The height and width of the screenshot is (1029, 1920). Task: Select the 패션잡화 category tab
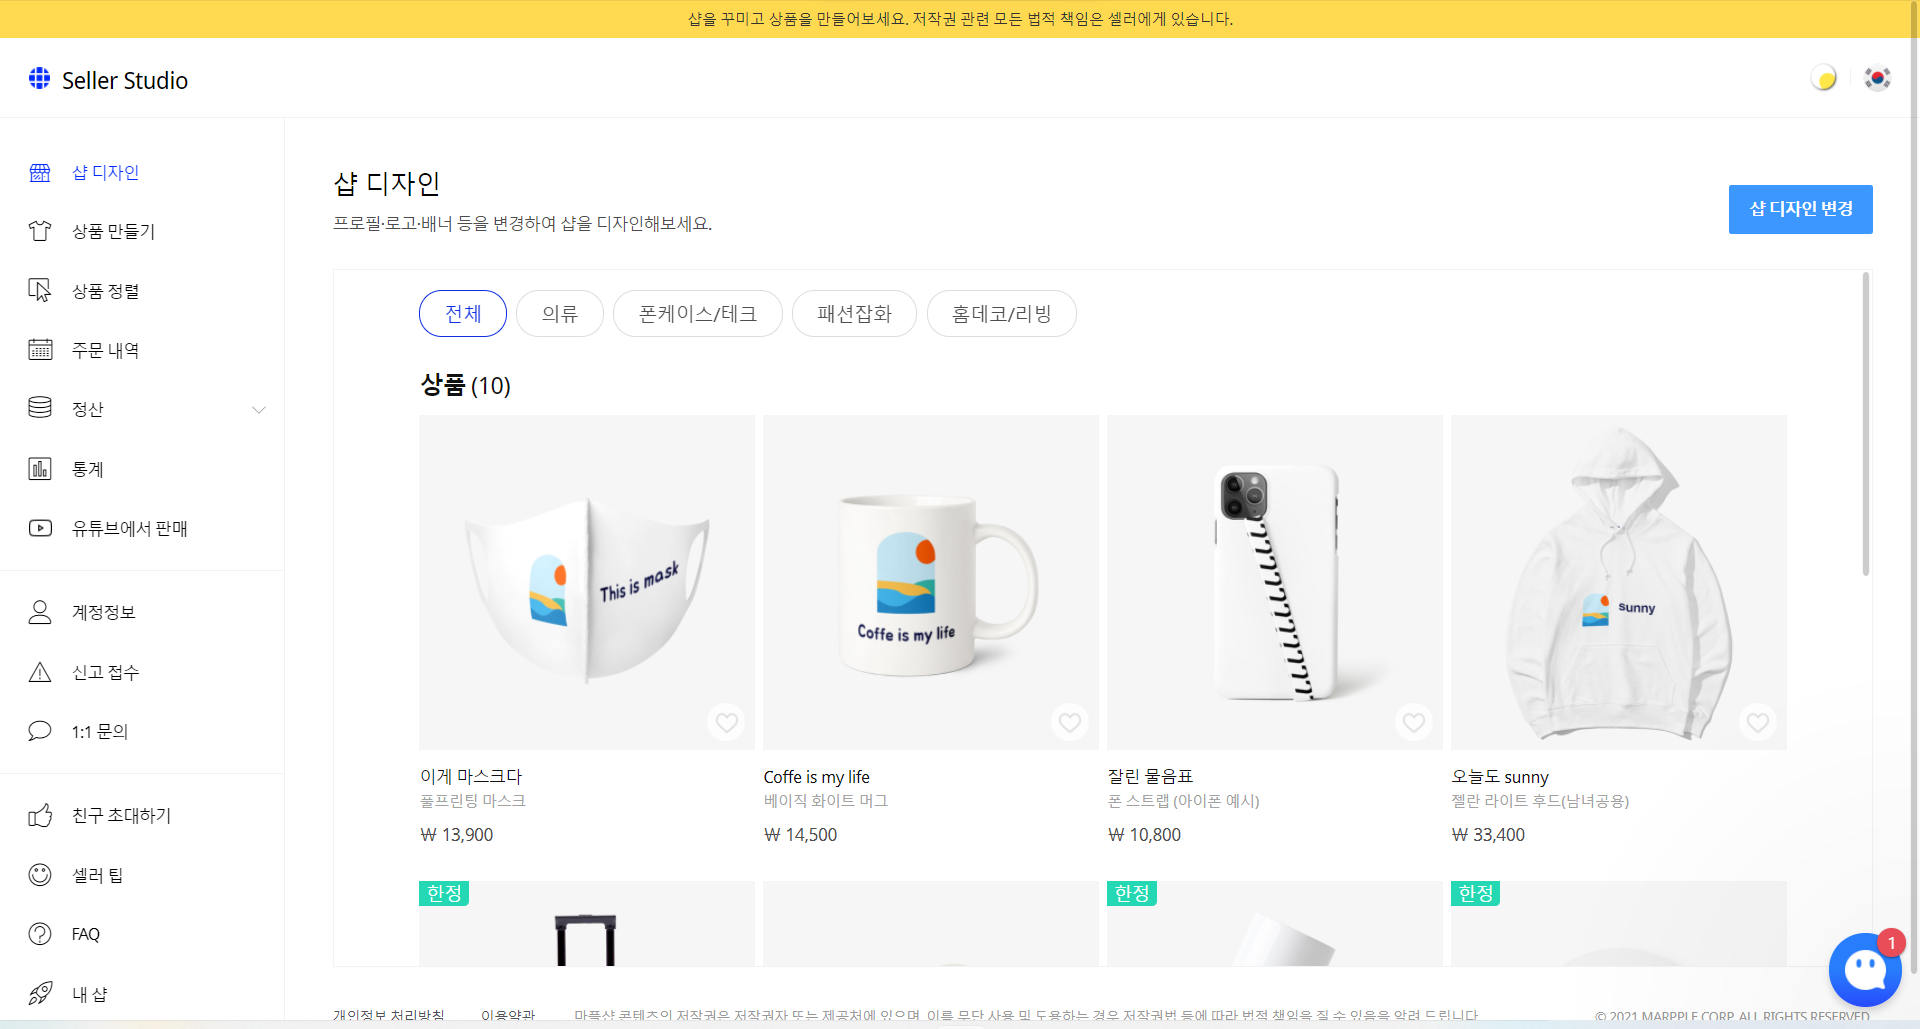pos(854,314)
